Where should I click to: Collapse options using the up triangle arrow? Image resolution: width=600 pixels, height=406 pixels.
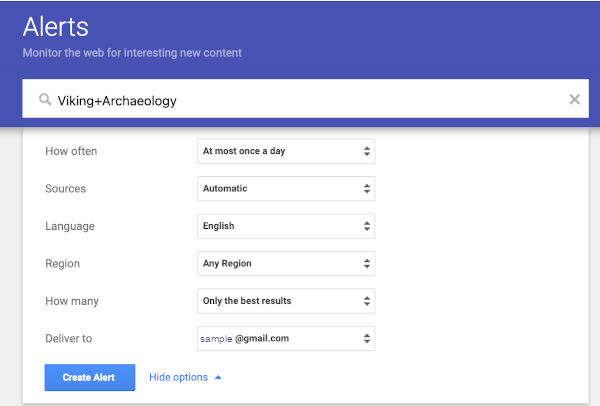(218, 377)
